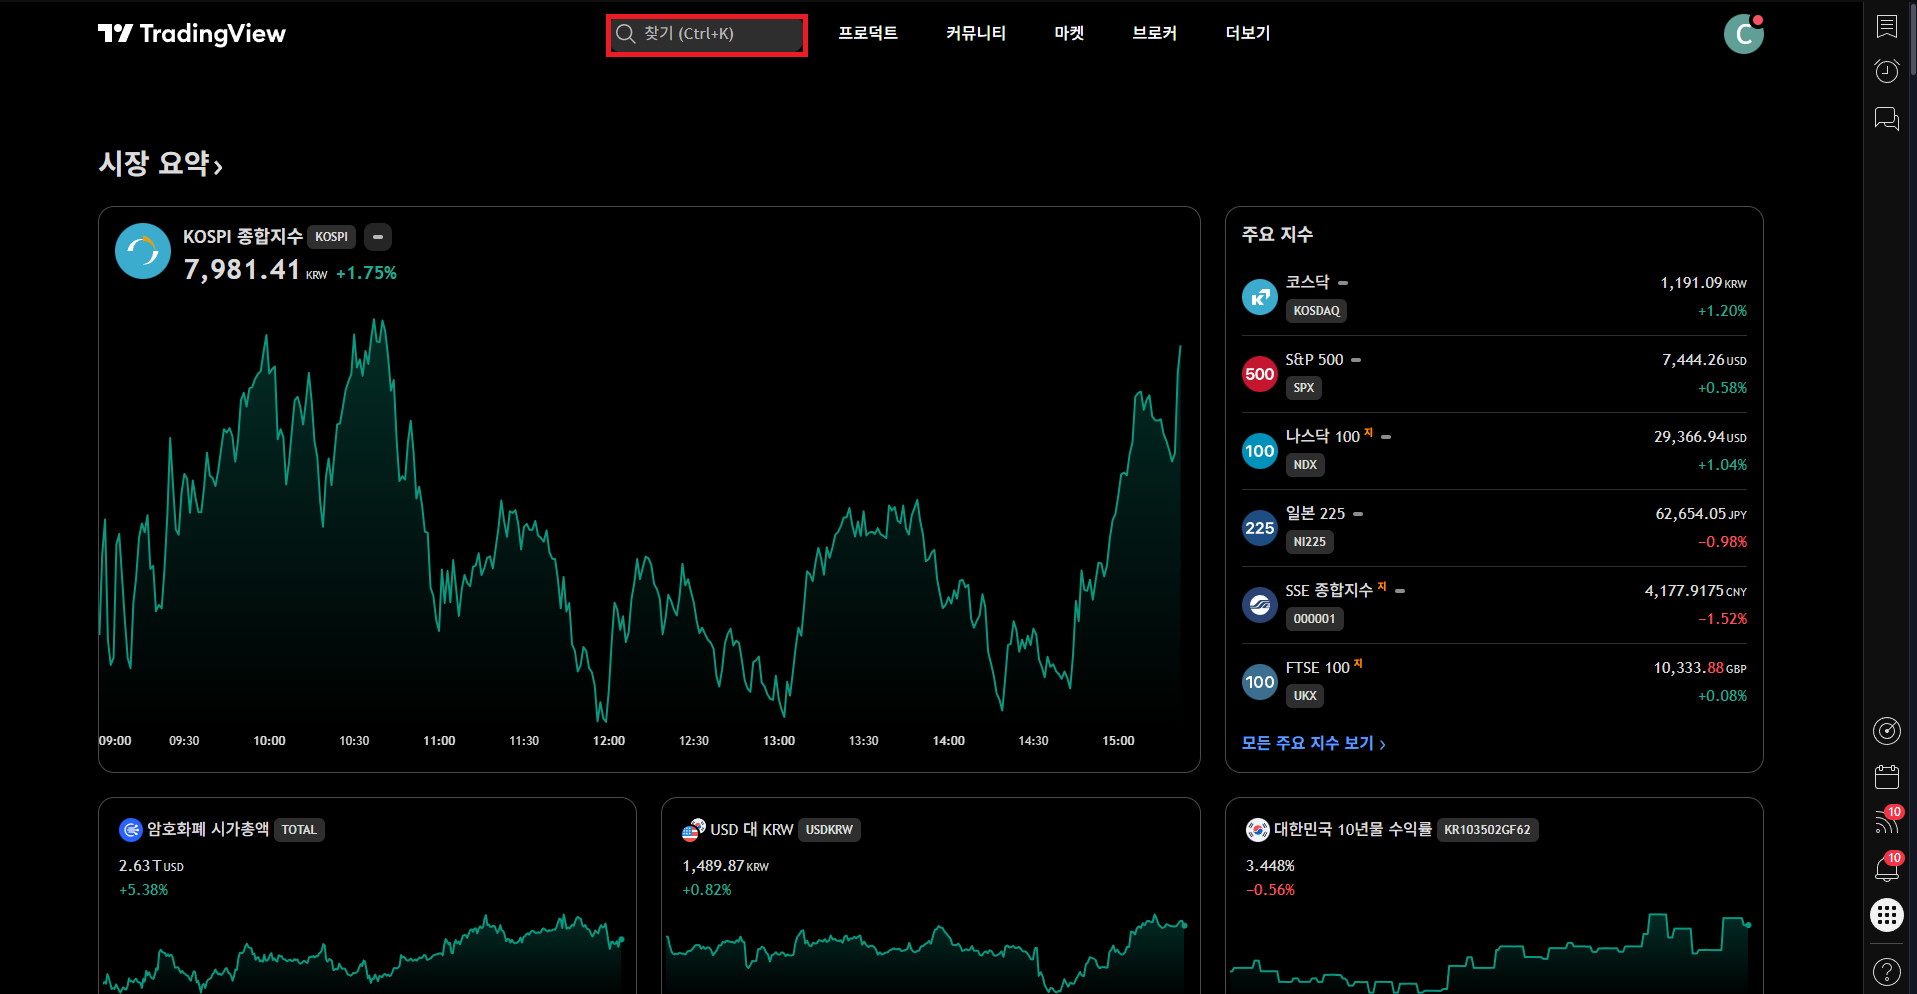Open the 시장 요약 heading link
Screen dimensions: 1917x994
[161, 164]
